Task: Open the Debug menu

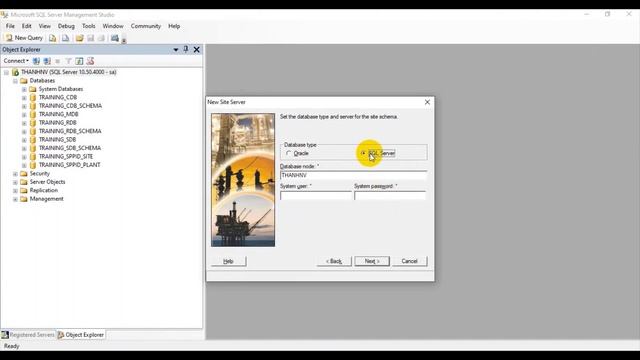Action: click(66, 26)
